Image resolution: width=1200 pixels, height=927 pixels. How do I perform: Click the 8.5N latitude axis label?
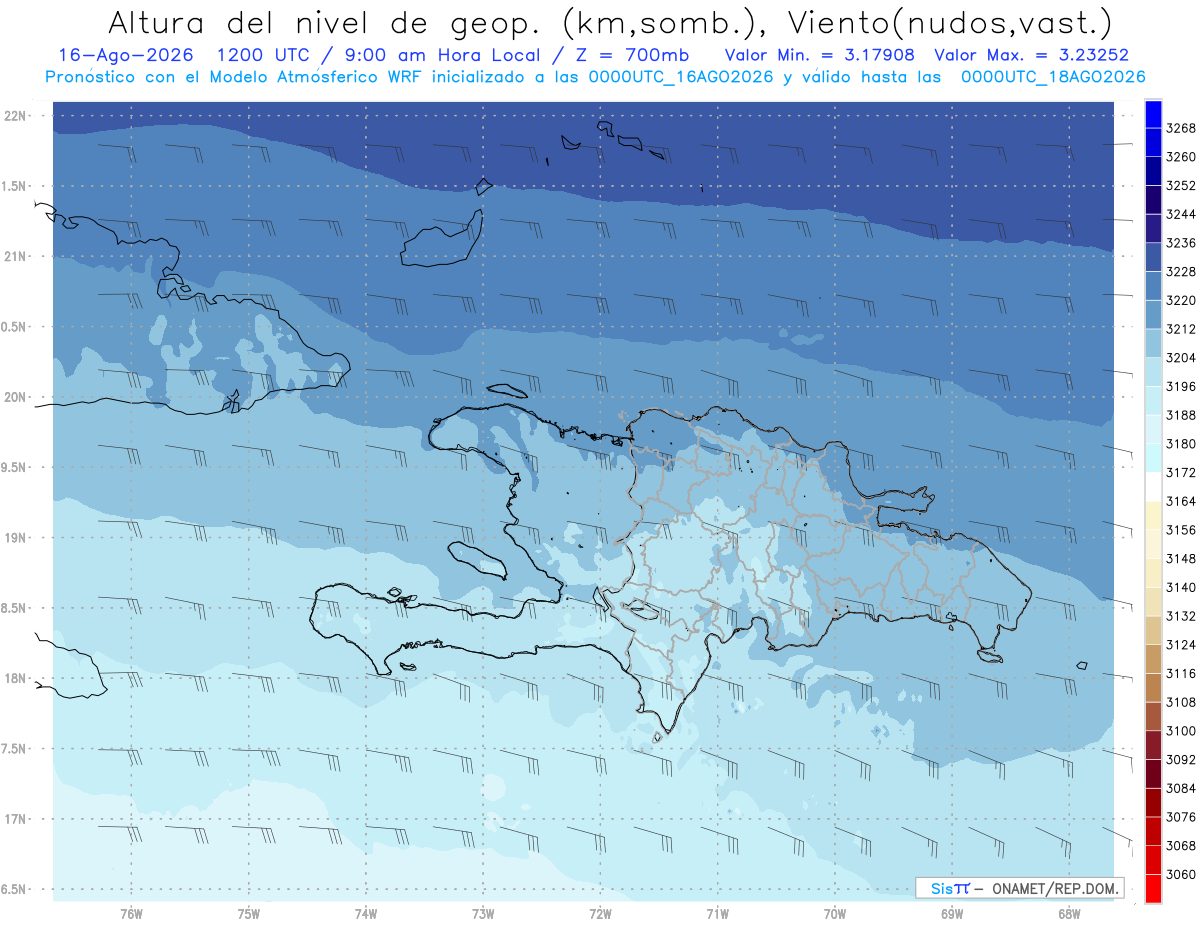click(x=15, y=608)
